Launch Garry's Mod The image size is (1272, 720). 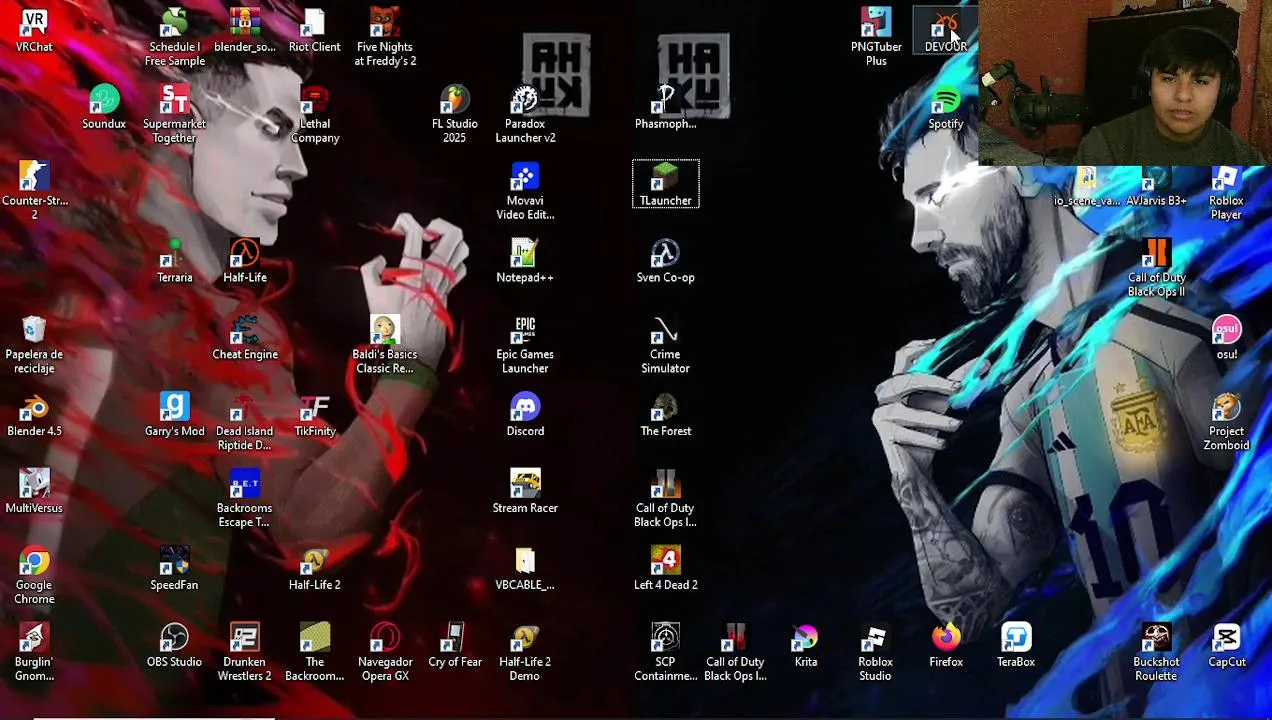point(174,415)
